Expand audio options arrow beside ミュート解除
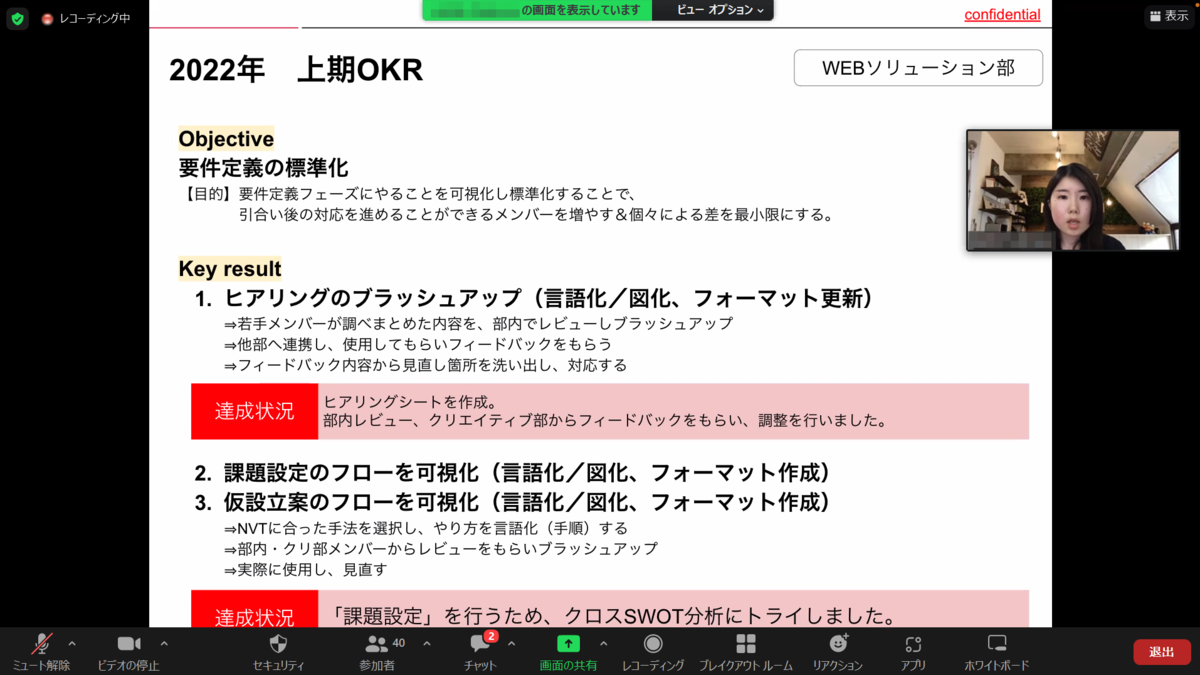 pos(72,644)
